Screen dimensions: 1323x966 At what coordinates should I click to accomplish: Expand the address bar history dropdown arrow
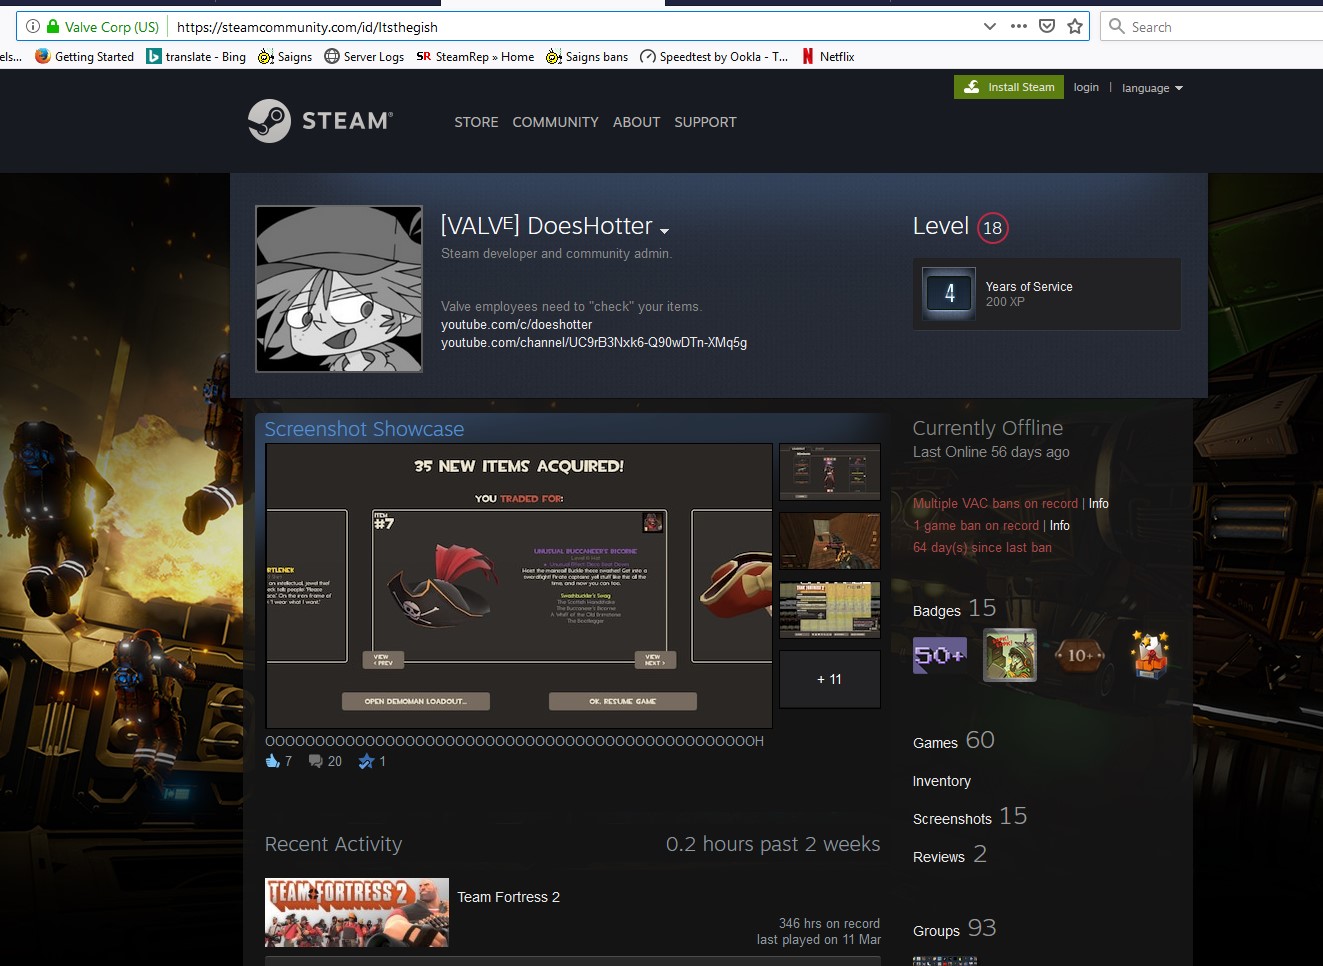click(989, 26)
